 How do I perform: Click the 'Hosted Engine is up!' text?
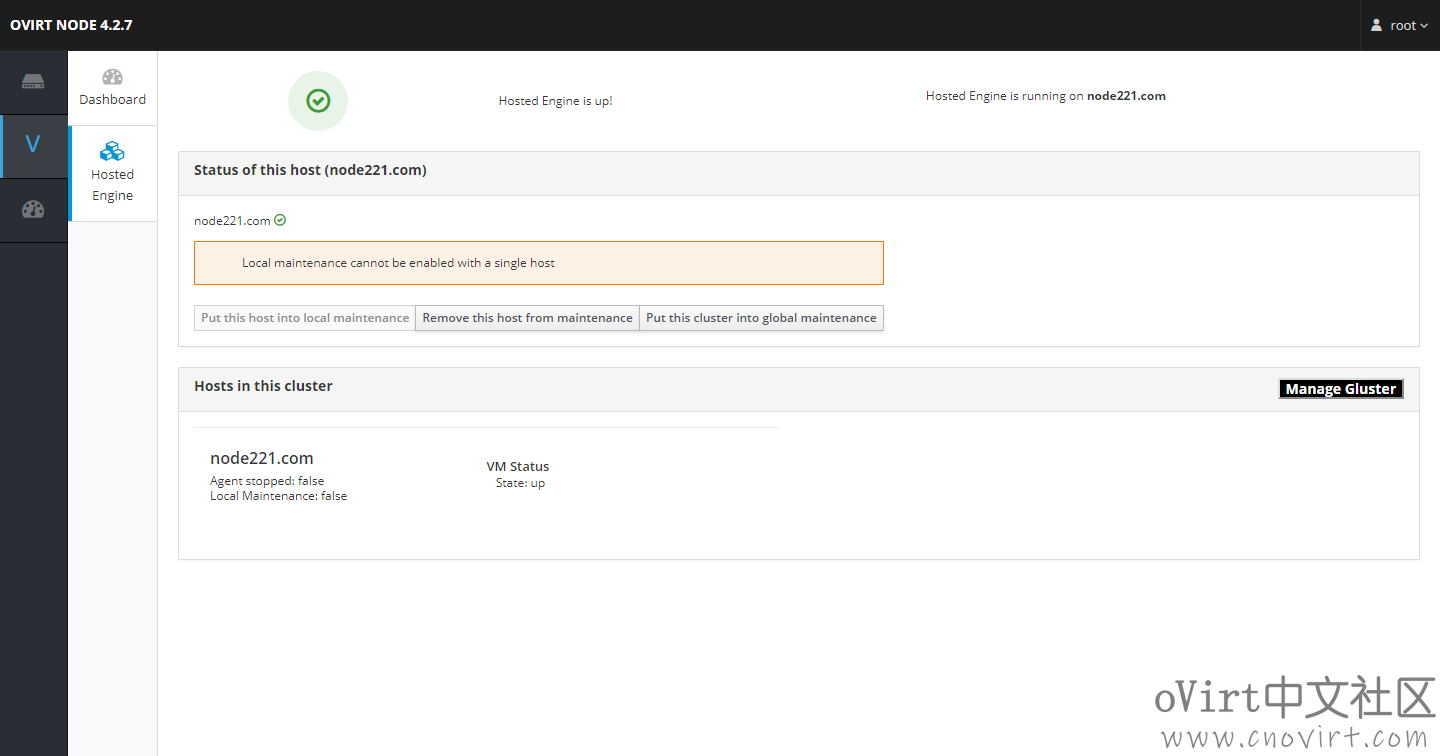point(555,101)
